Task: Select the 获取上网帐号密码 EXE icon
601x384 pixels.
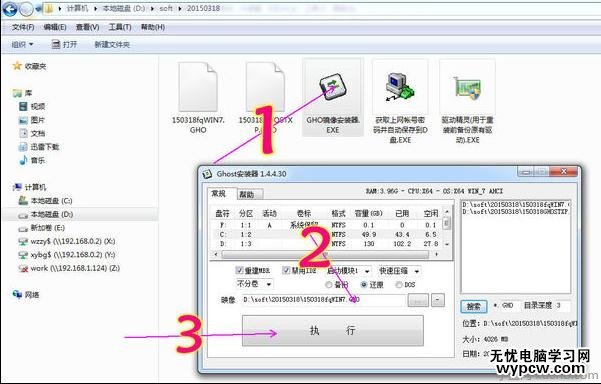Action: [400, 87]
